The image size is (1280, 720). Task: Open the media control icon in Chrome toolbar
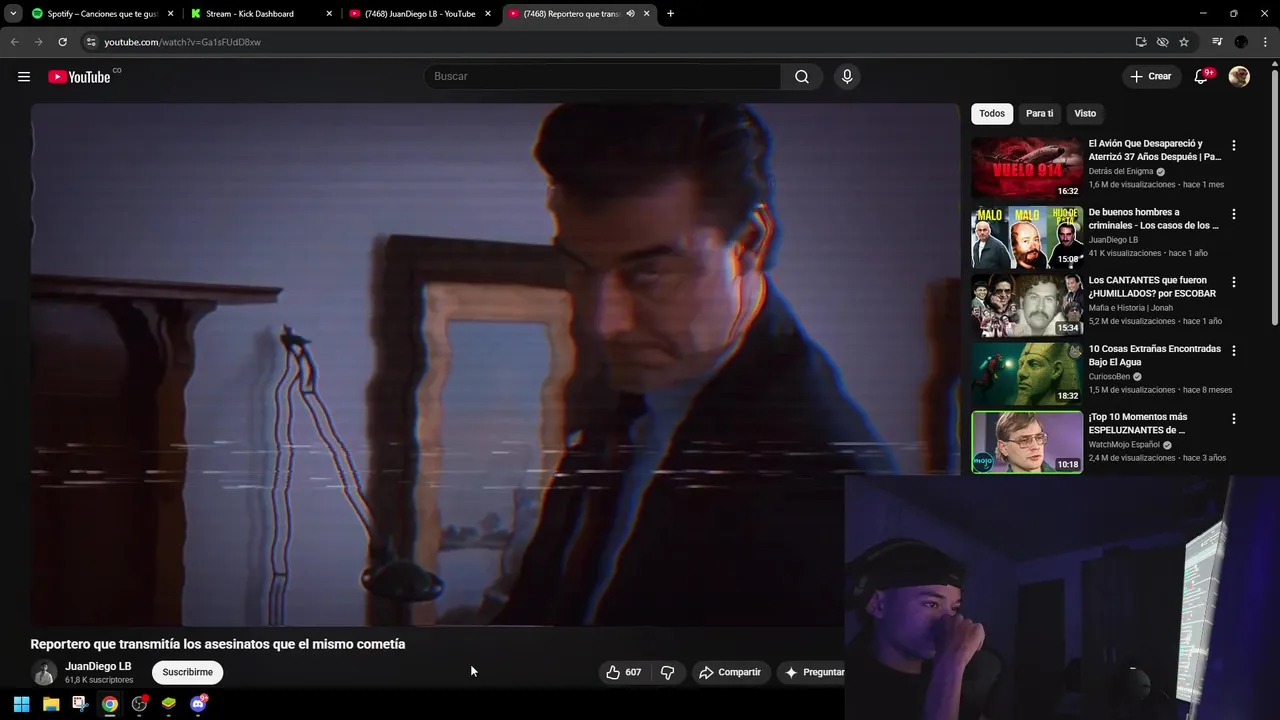coord(1217,42)
